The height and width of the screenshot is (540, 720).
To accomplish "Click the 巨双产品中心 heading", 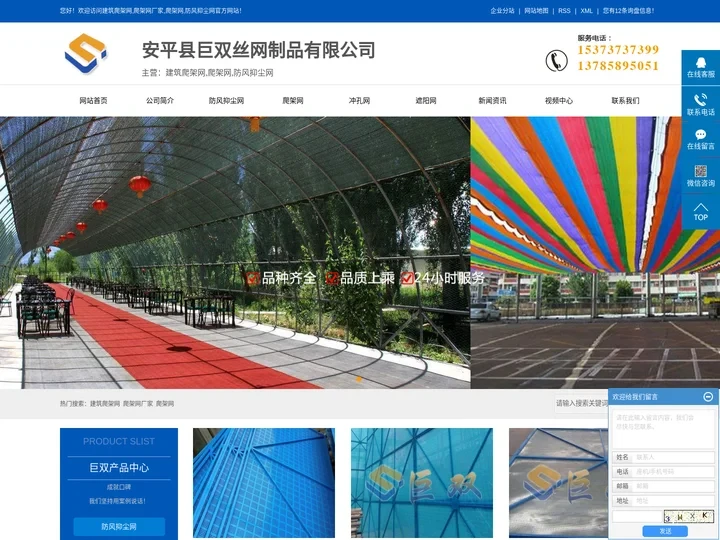I will click(119, 467).
